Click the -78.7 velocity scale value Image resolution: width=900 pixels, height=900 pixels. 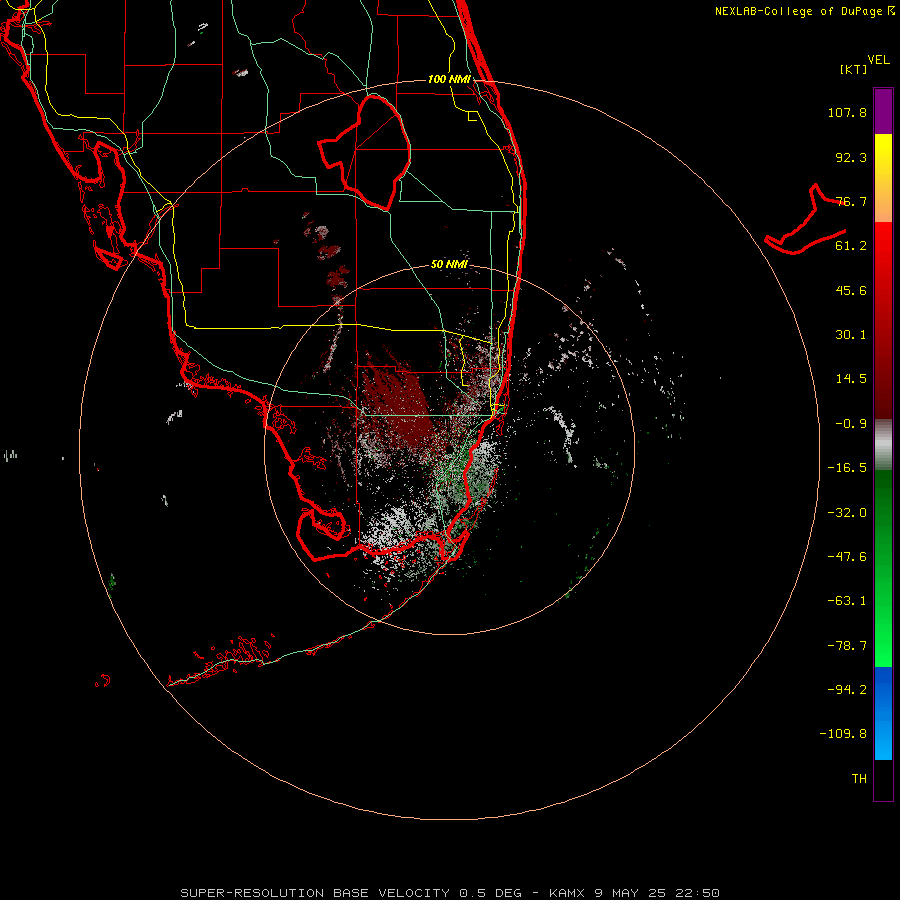click(847, 646)
